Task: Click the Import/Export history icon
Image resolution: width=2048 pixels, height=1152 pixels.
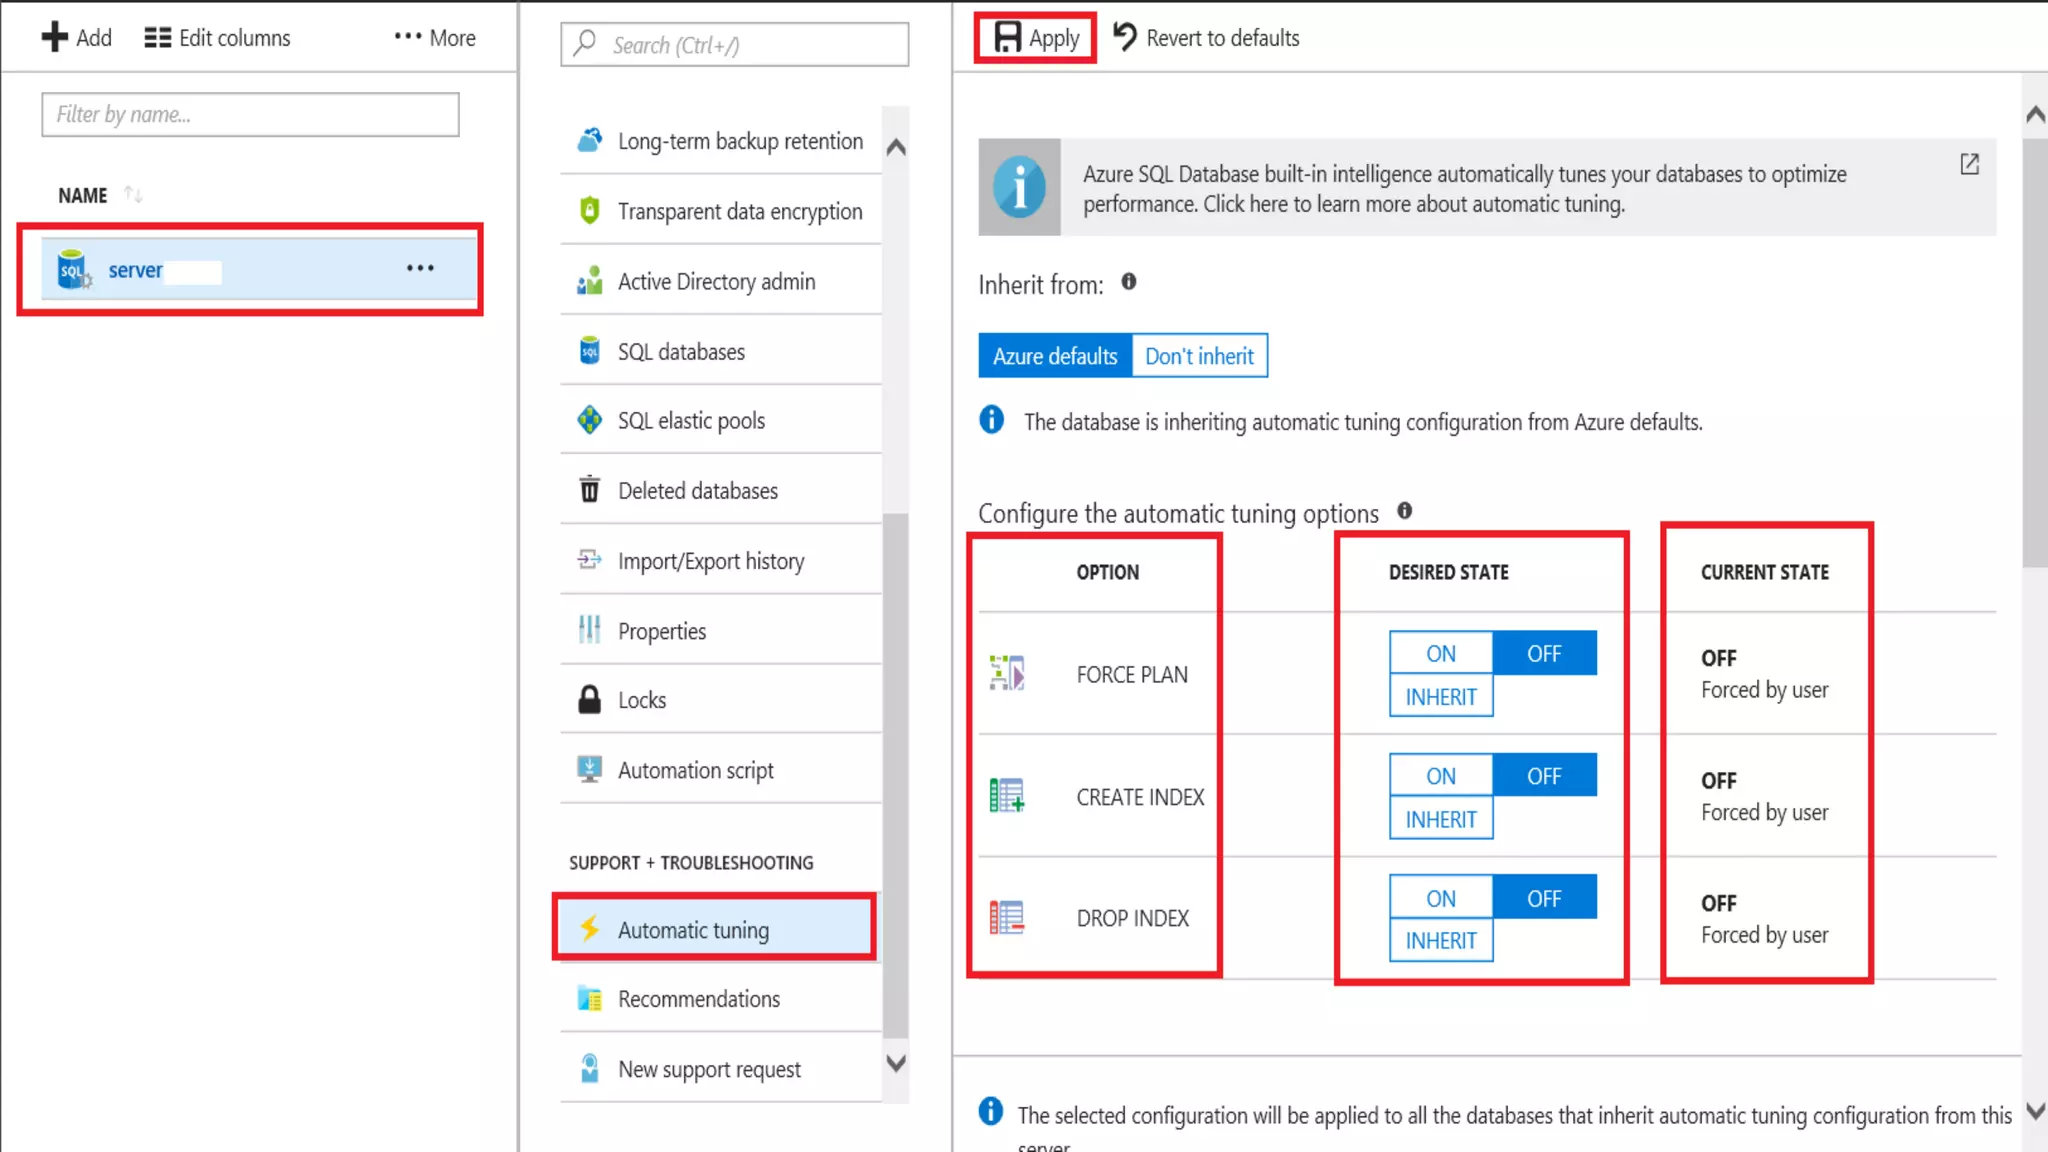Action: click(590, 560)
